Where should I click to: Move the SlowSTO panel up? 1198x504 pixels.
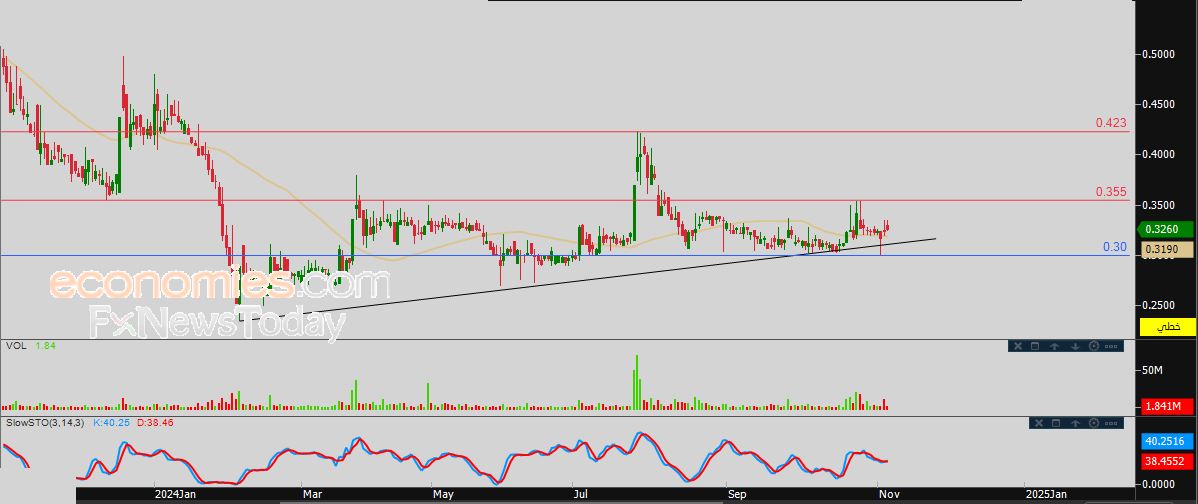tap(1076, 423)
